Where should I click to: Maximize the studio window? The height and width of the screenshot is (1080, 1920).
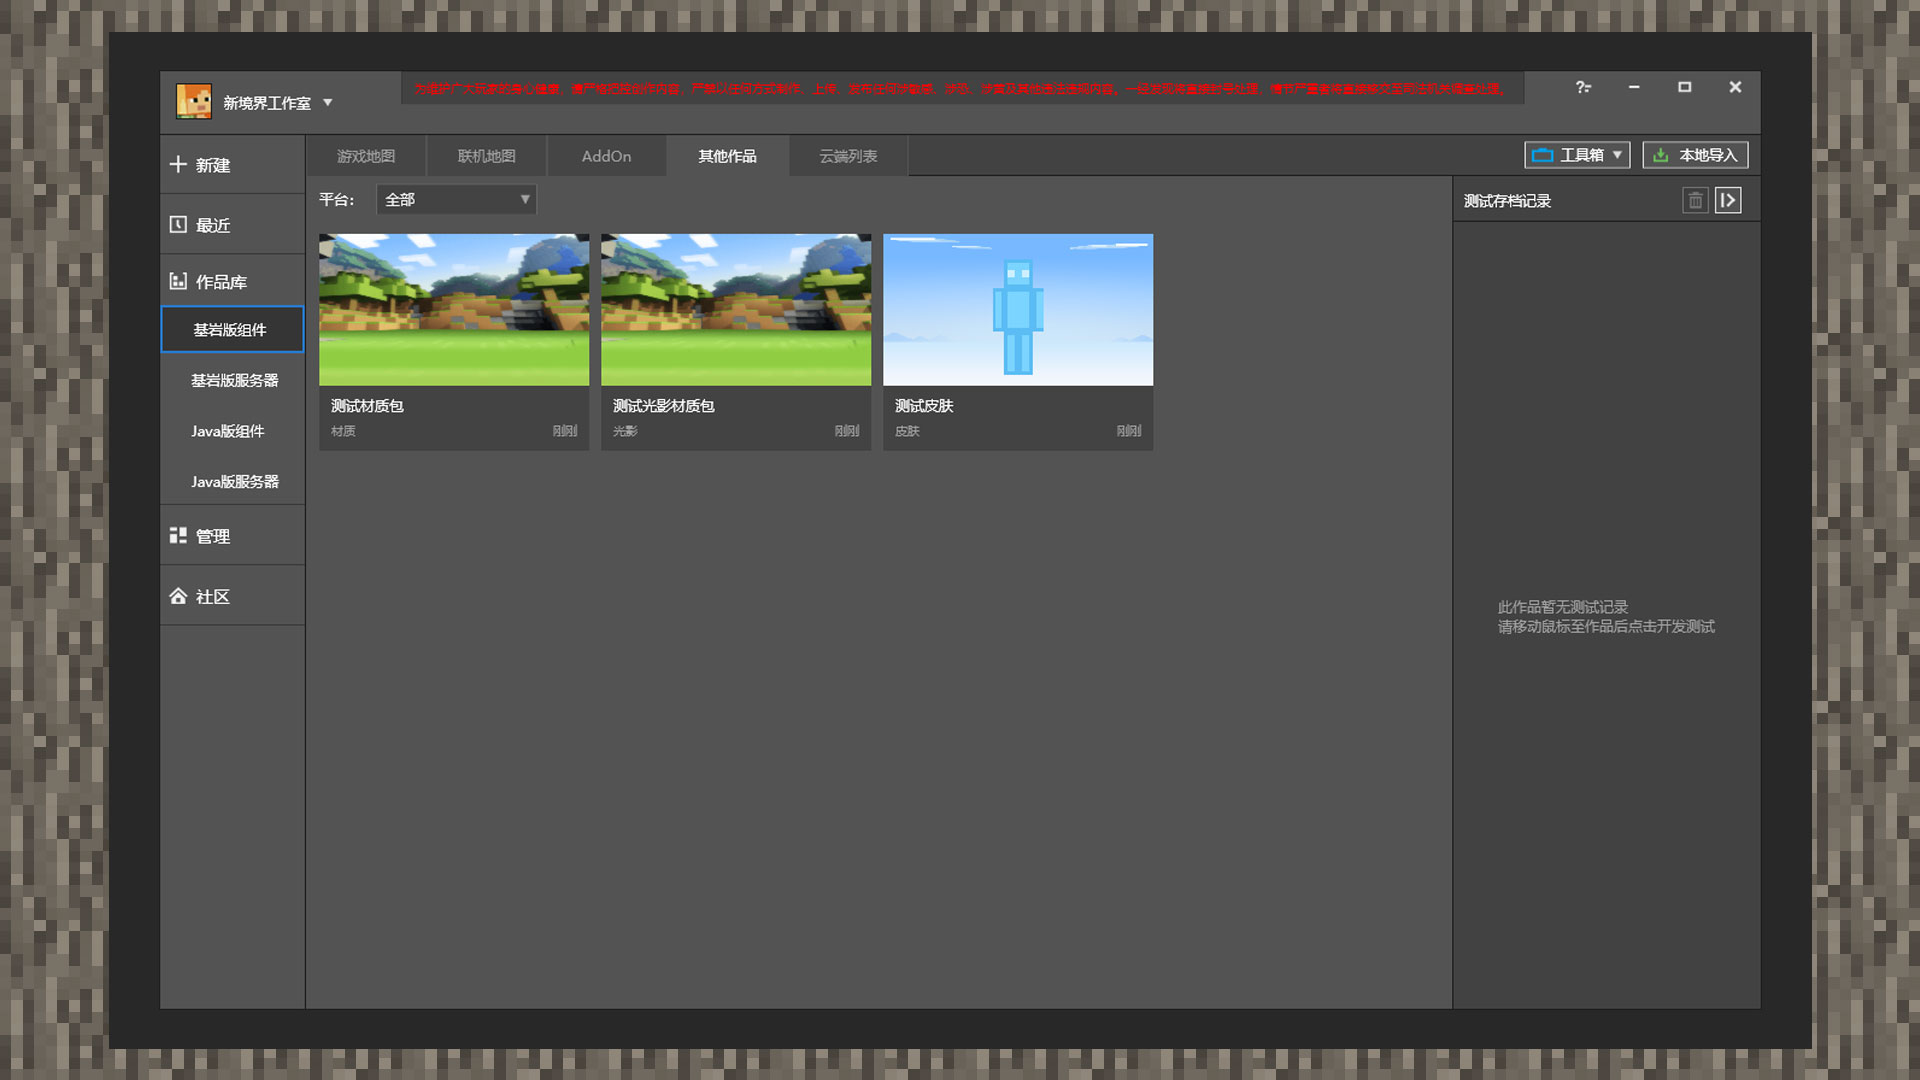pyautogui.click(x=1685, y=87)
